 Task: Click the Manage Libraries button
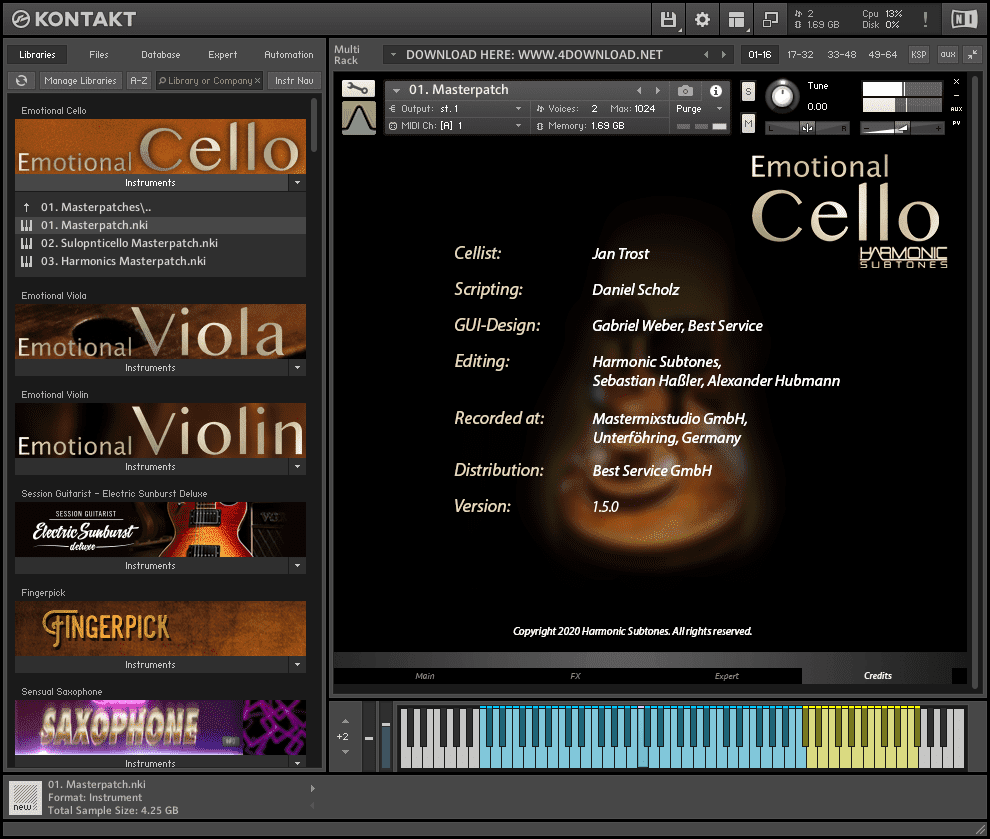click(80, 80)
